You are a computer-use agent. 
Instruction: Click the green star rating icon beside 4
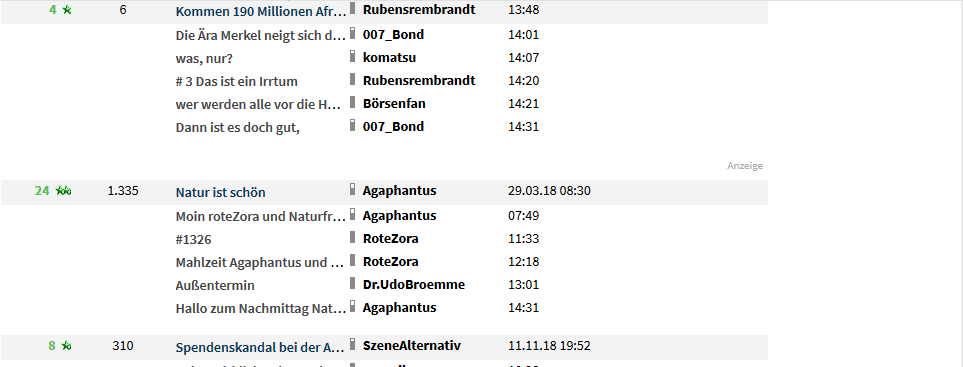(67, 10)
